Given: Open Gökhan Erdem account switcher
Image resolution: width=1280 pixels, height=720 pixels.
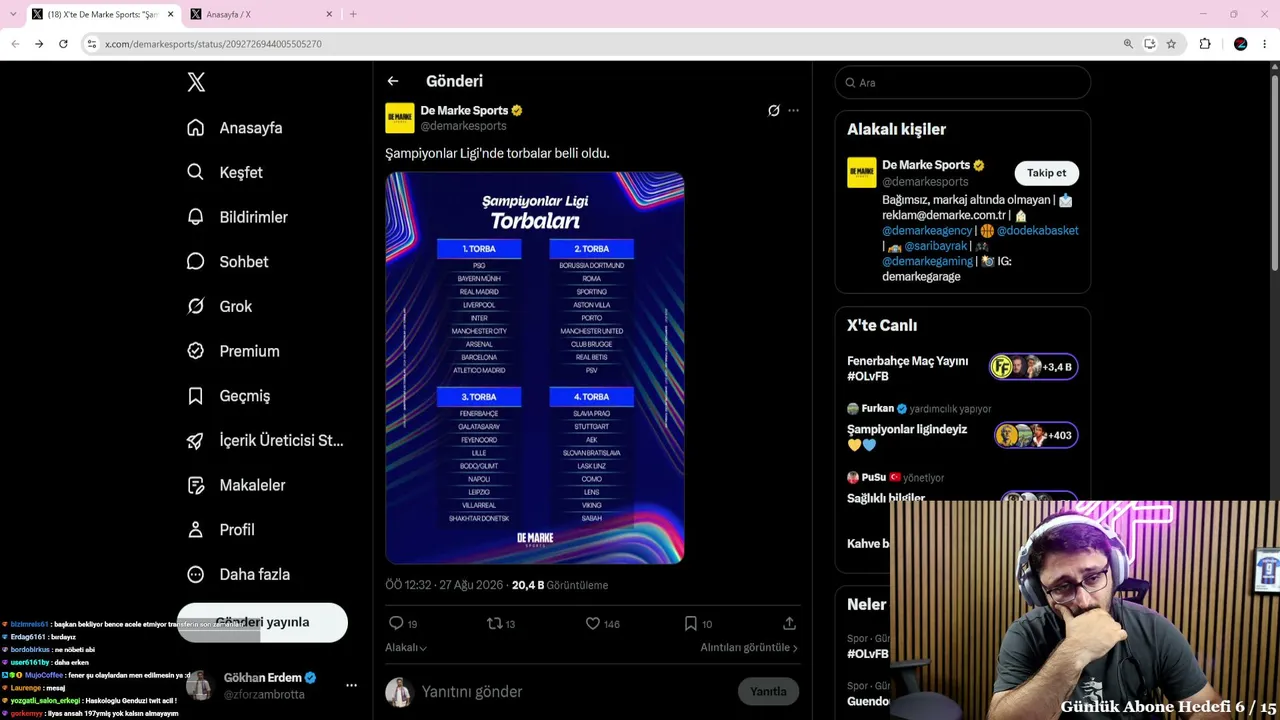Looking at the screenshot, I should [271, 685].
